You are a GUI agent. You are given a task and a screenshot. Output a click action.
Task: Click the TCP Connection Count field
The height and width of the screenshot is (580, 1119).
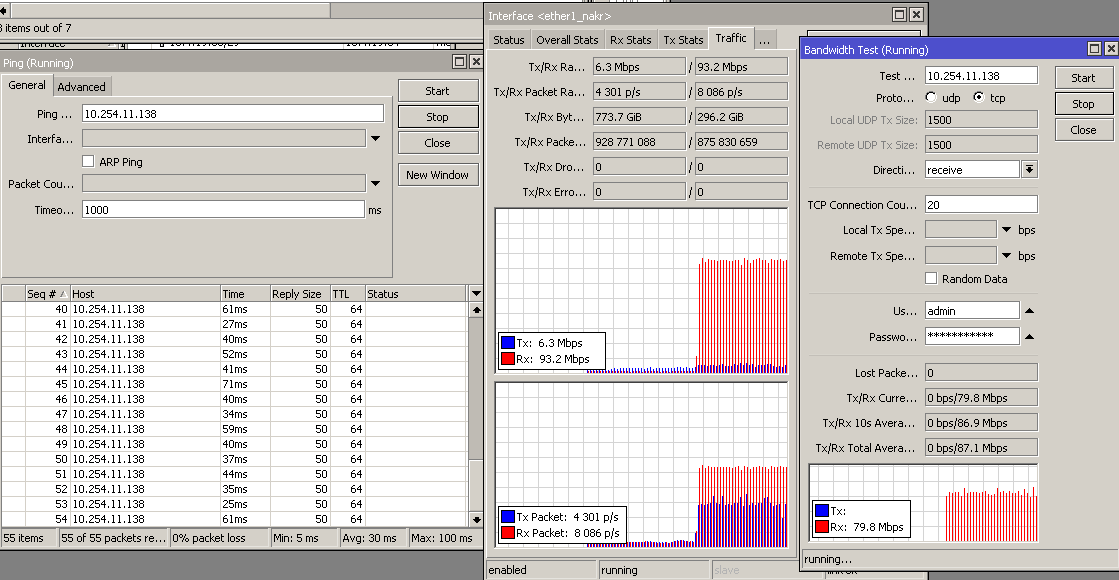[980, 205]
